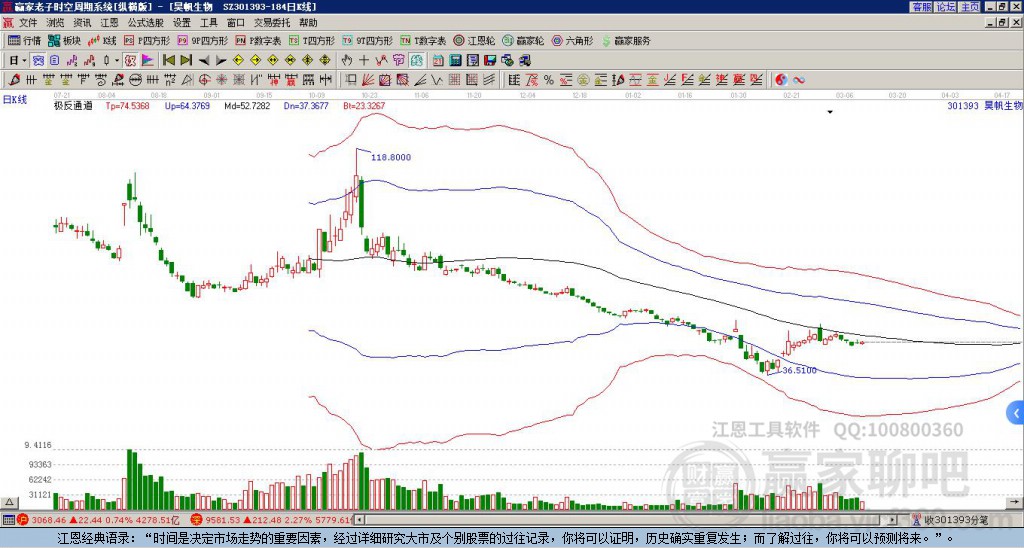
Task: Click the horizontal scrollbar right arrow
Action: pos(892,520)
